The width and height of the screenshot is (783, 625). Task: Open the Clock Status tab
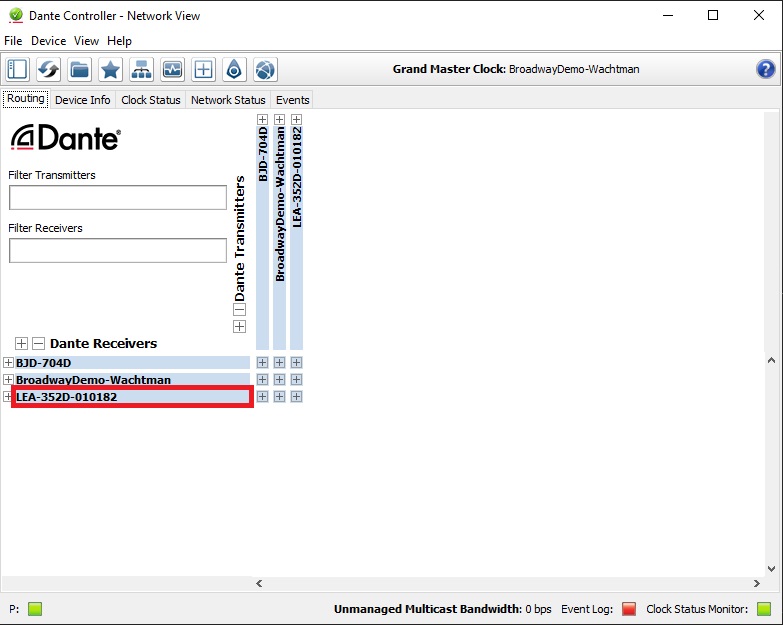point(151,100)
